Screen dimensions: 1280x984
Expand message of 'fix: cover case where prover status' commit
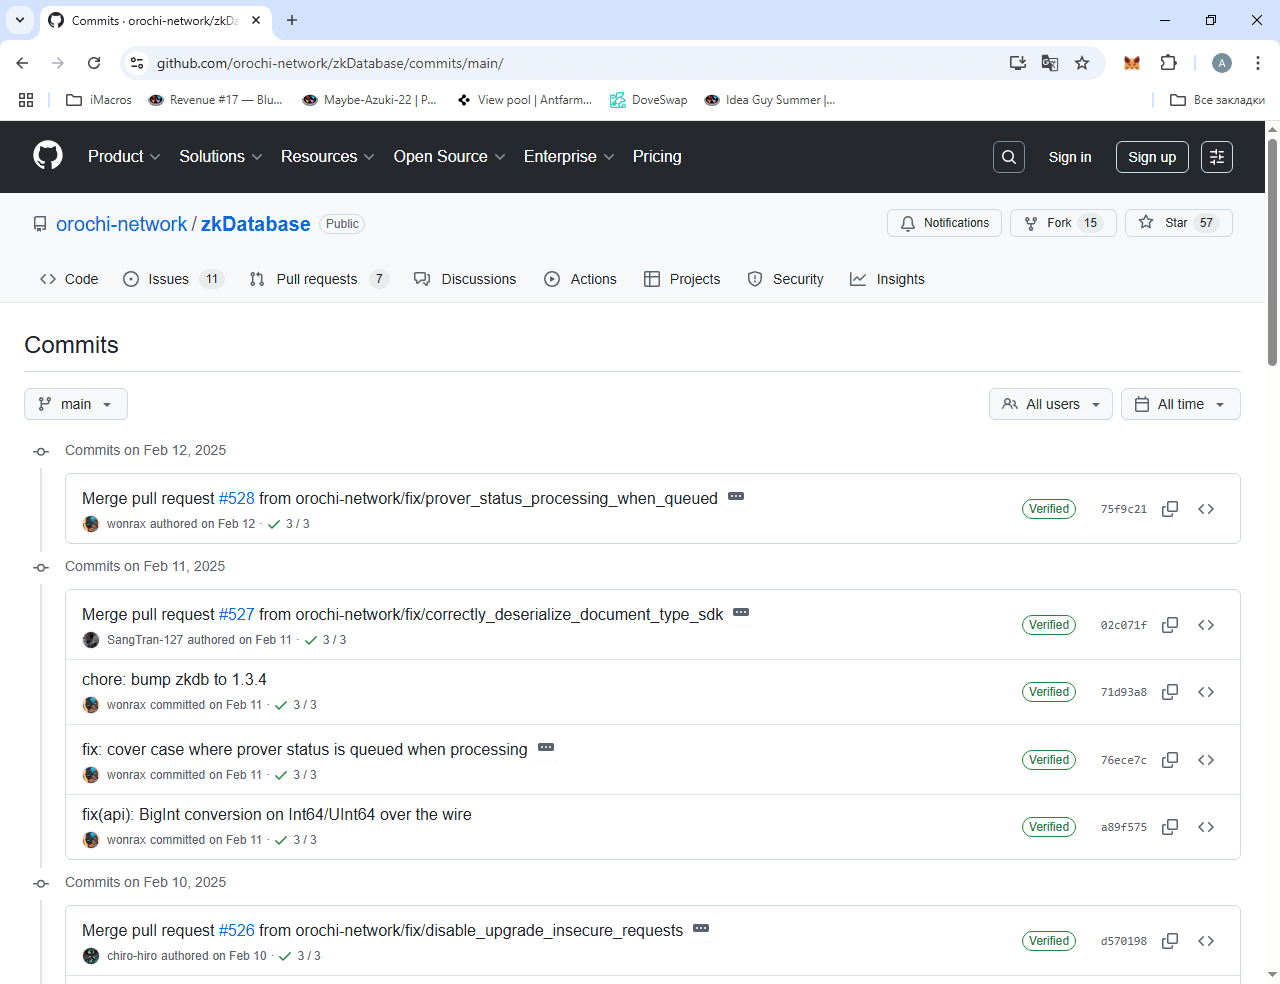tap(546, 748)
